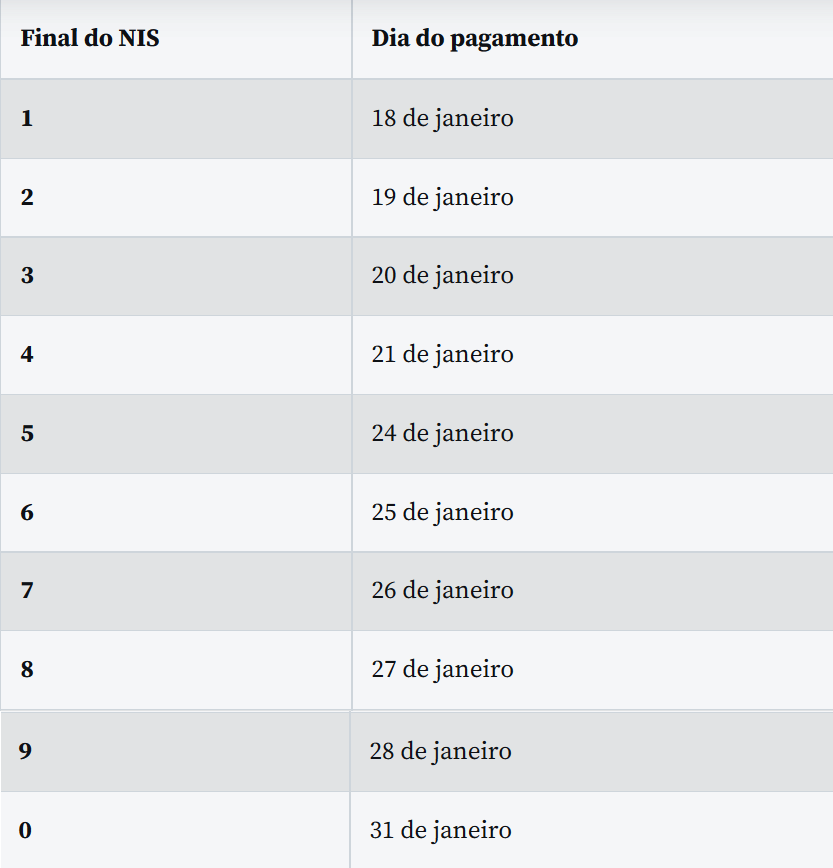Image resolution: width=833 pixels, height=868 pixels.
Task: Click the "31 de janeiro" payment date
Action: point(440,830)
